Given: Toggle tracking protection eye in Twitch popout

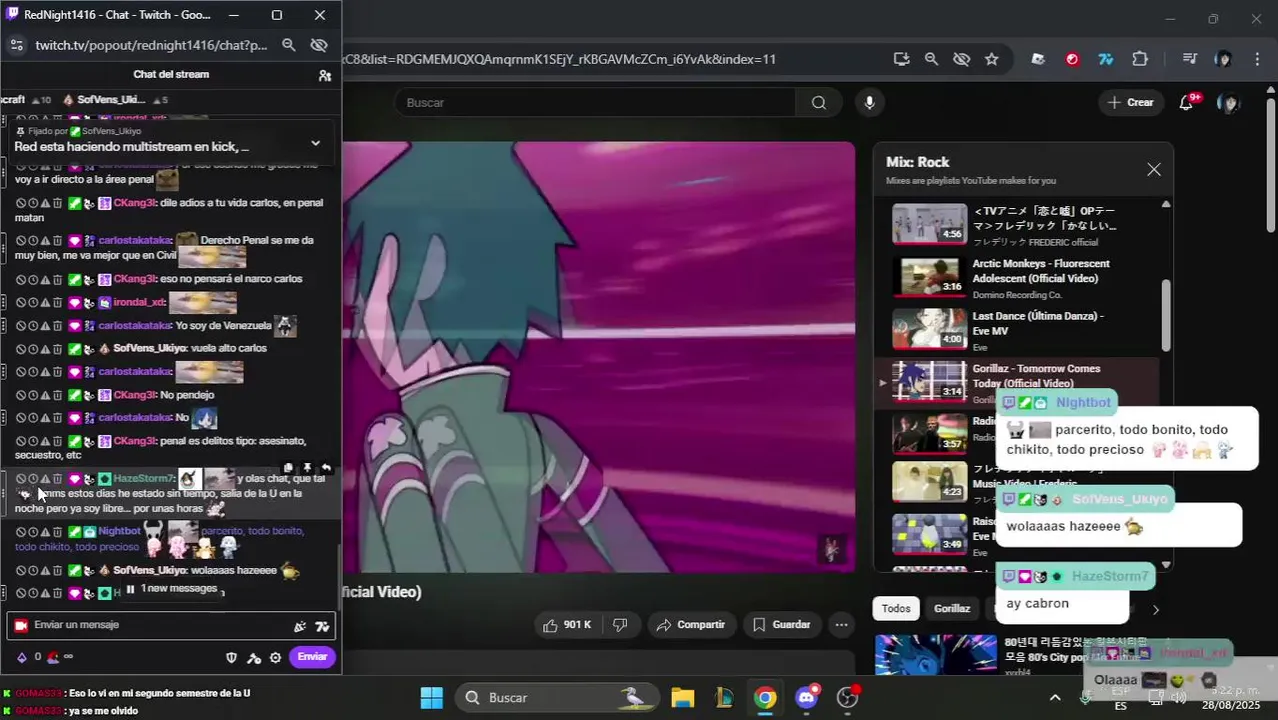Looking at the screenshot, I should [319, 45].
